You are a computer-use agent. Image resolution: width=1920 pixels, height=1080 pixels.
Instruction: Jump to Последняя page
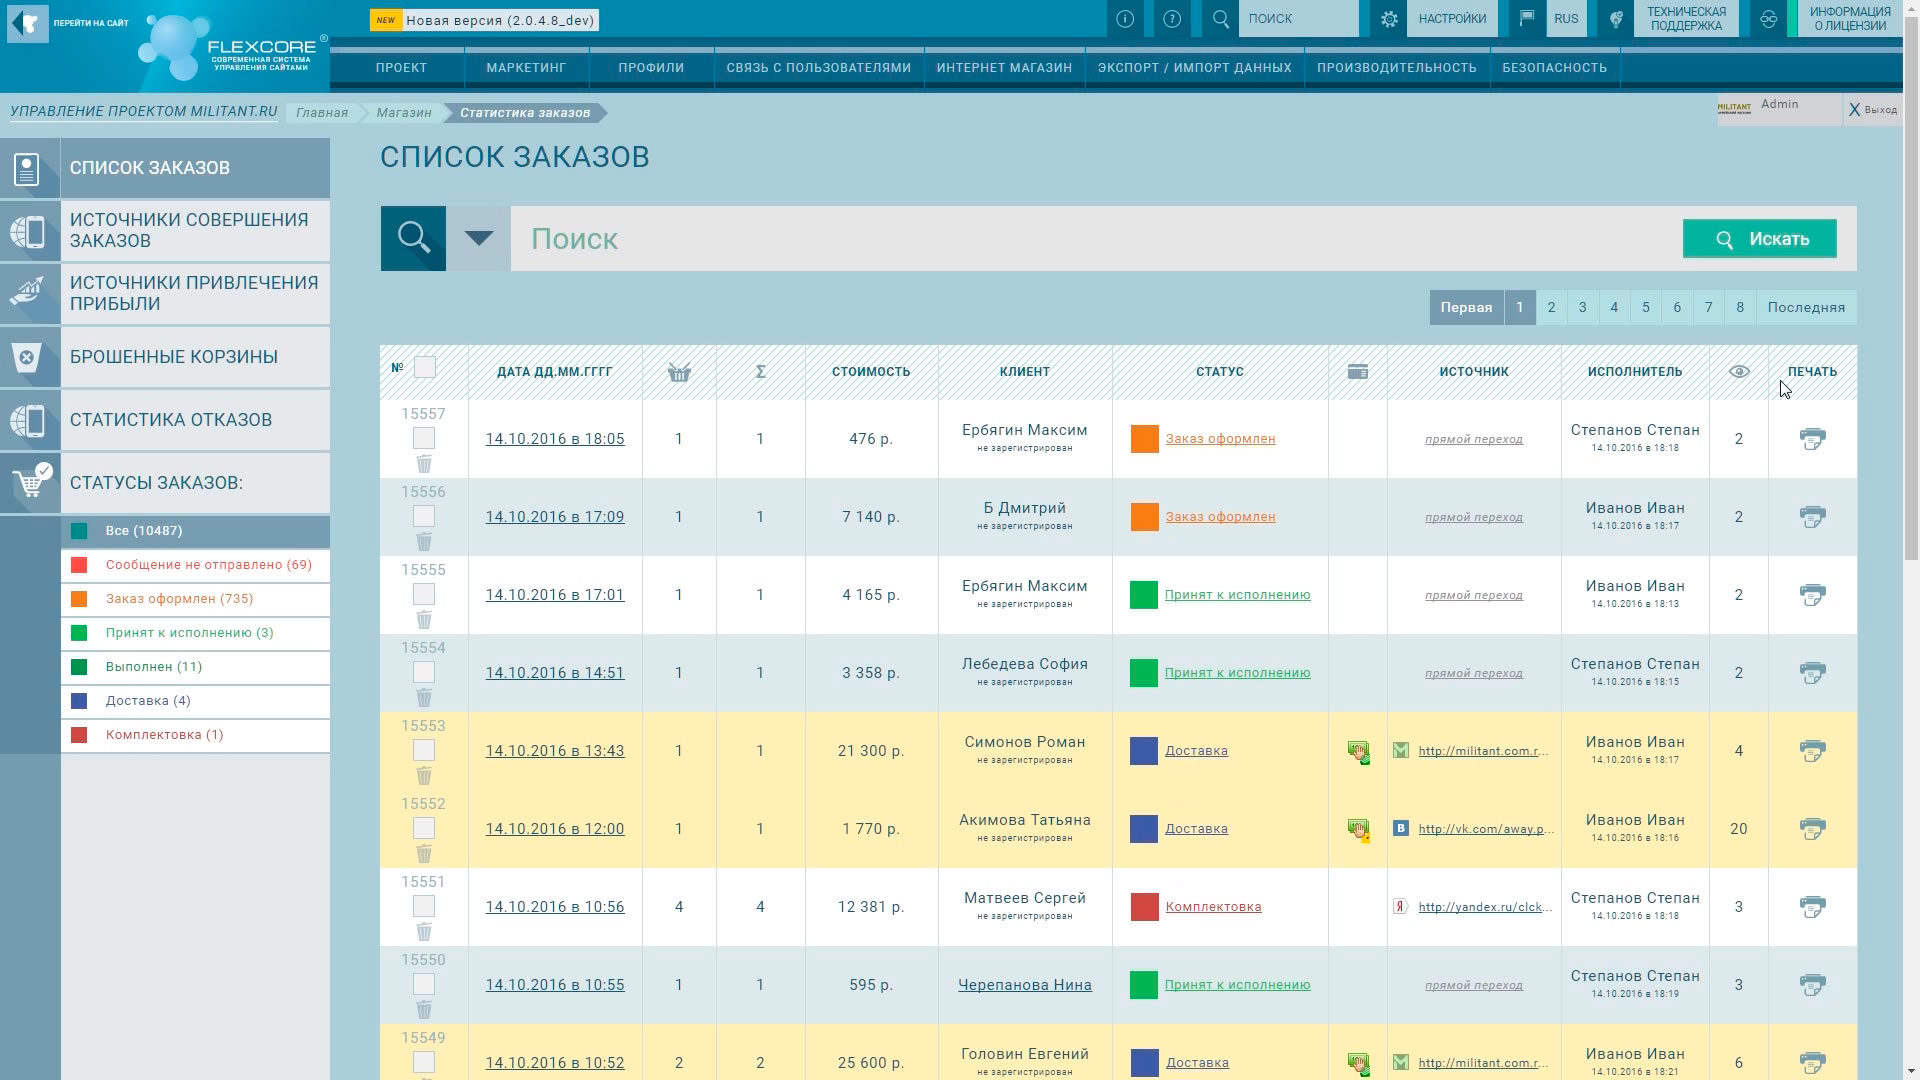[1805, 308]
